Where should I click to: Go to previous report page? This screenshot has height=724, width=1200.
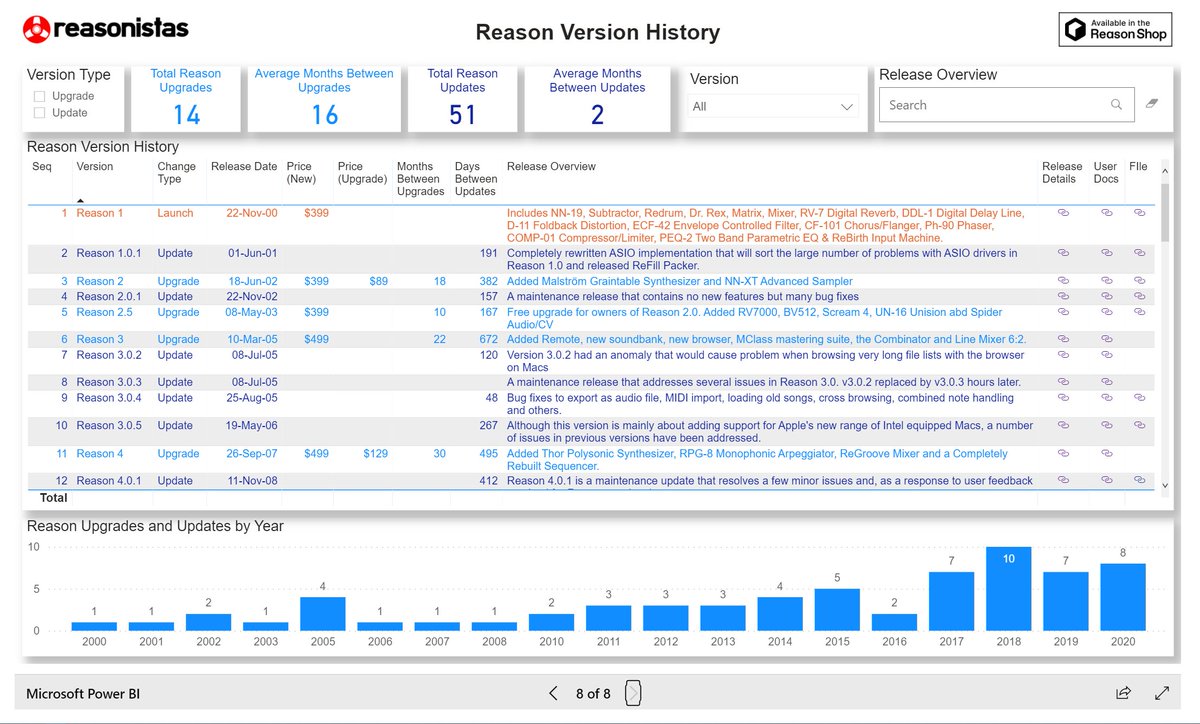[x=553, y=693]
